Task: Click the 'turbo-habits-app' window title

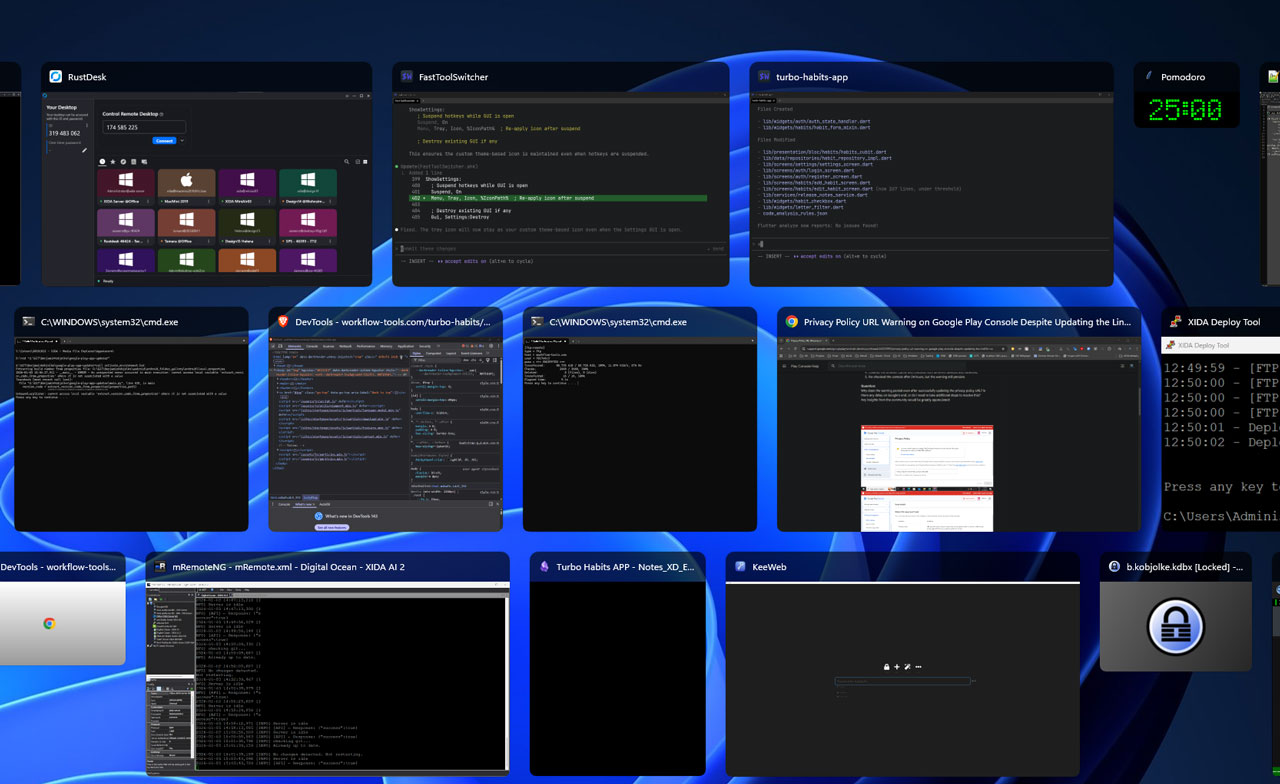Action: point(812,77)
